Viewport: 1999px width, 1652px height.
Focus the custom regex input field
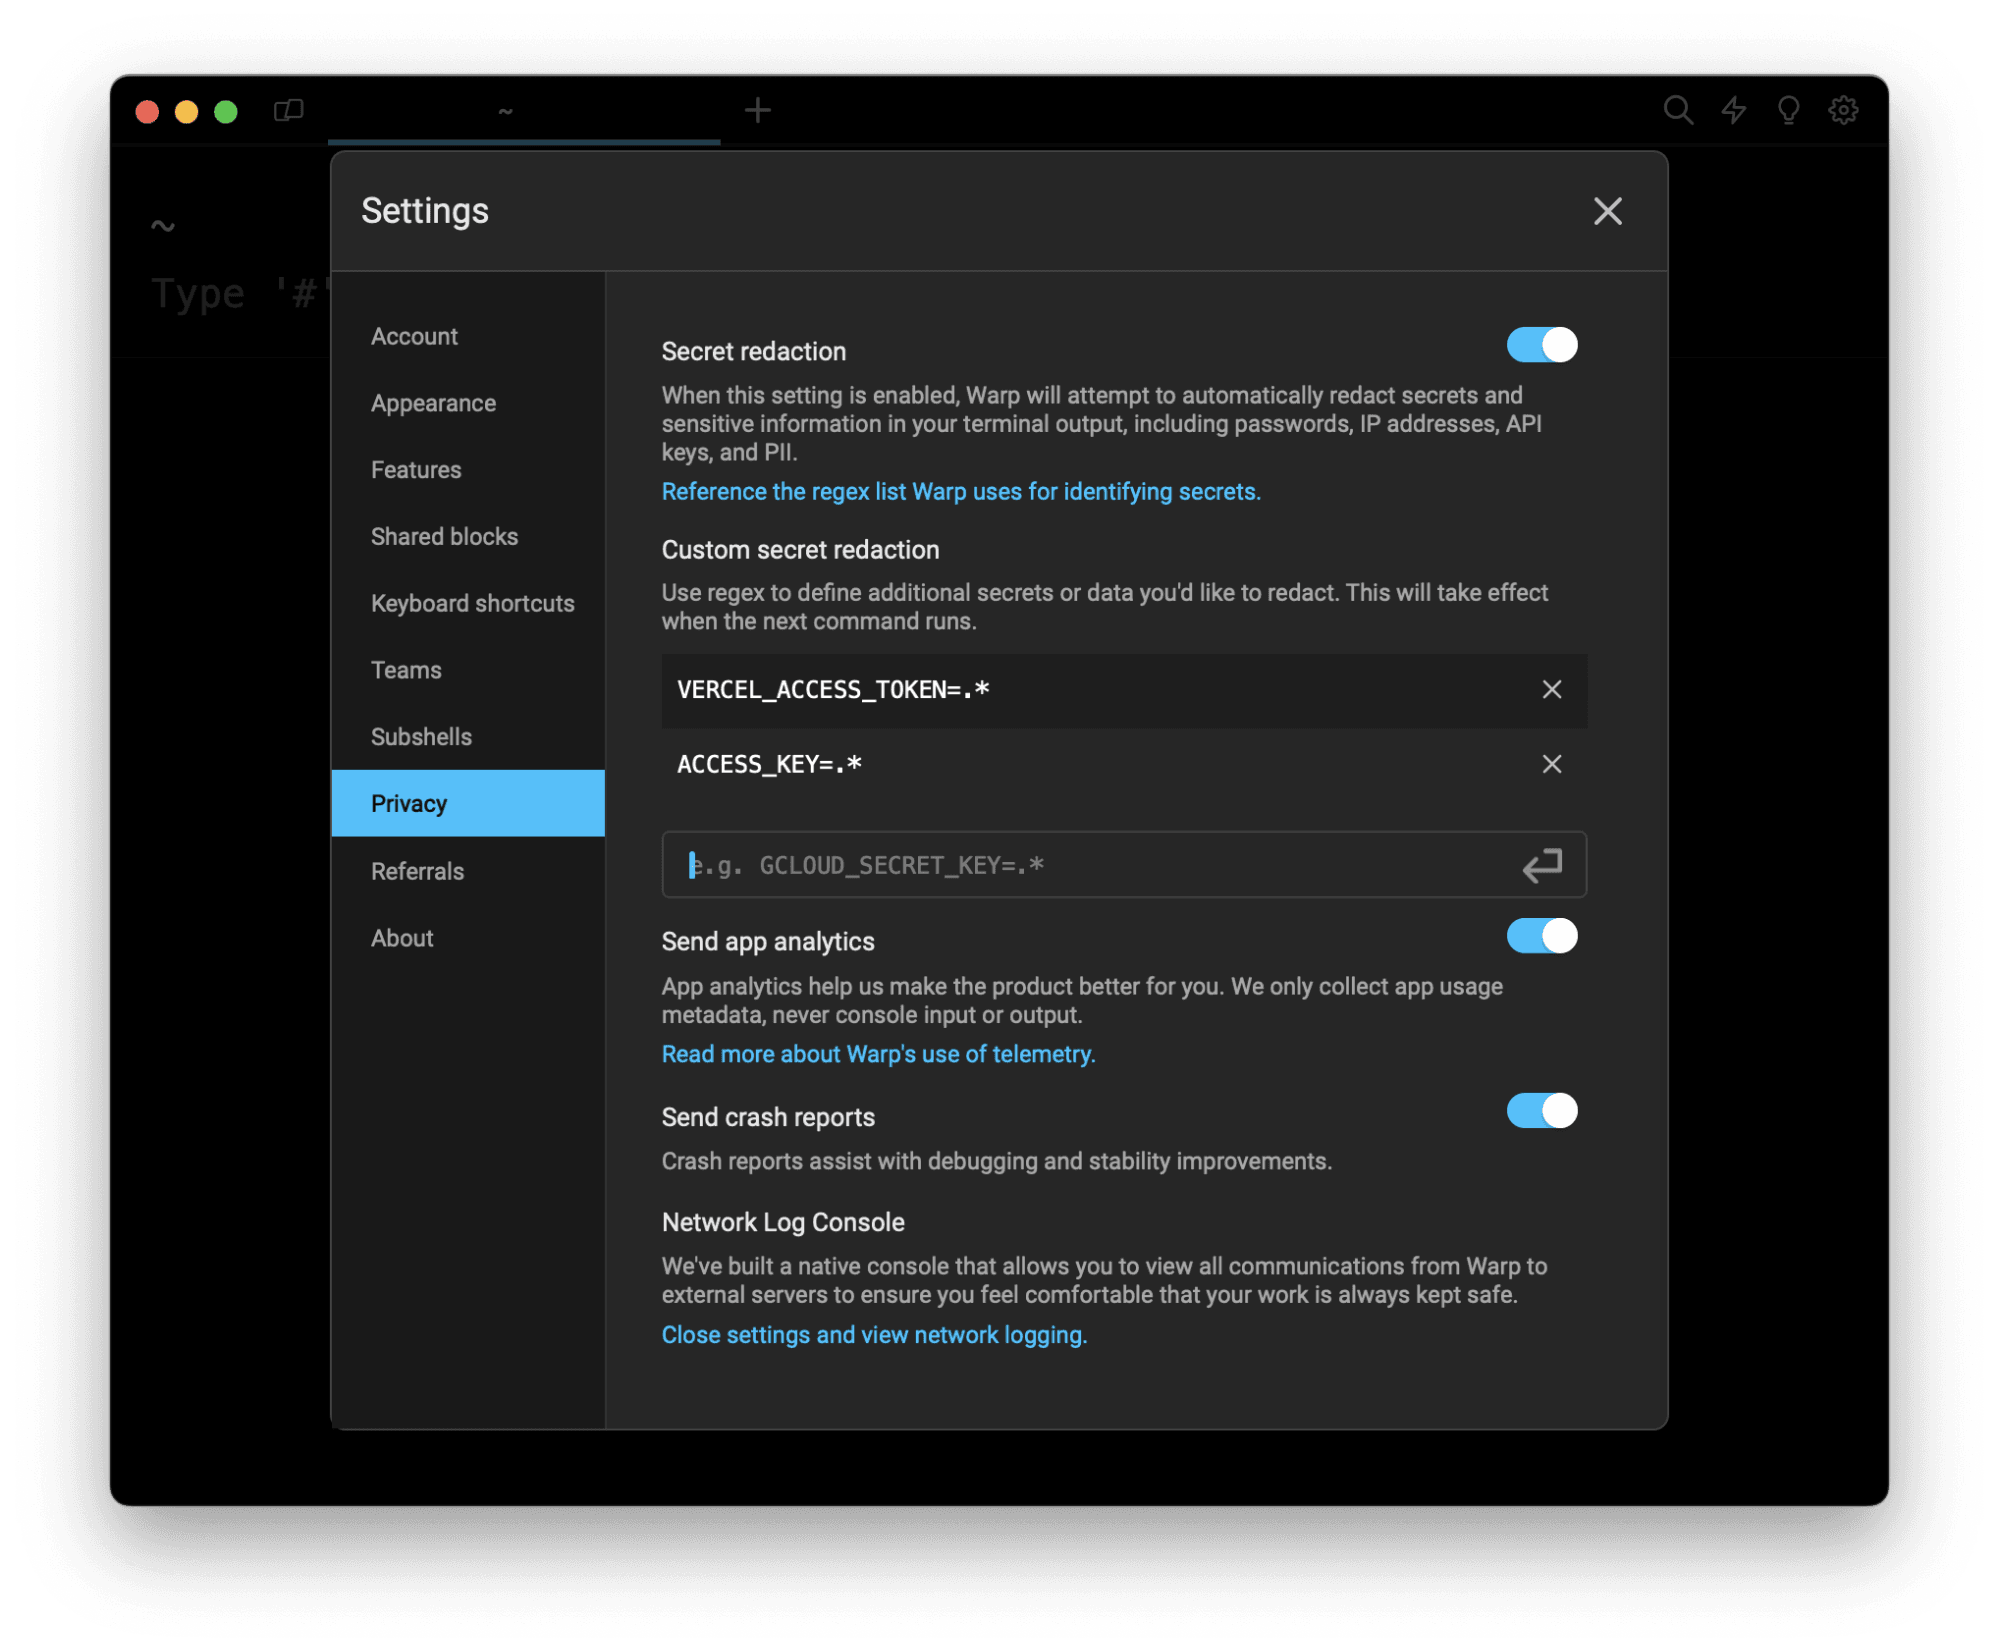tap(1090, 865)
